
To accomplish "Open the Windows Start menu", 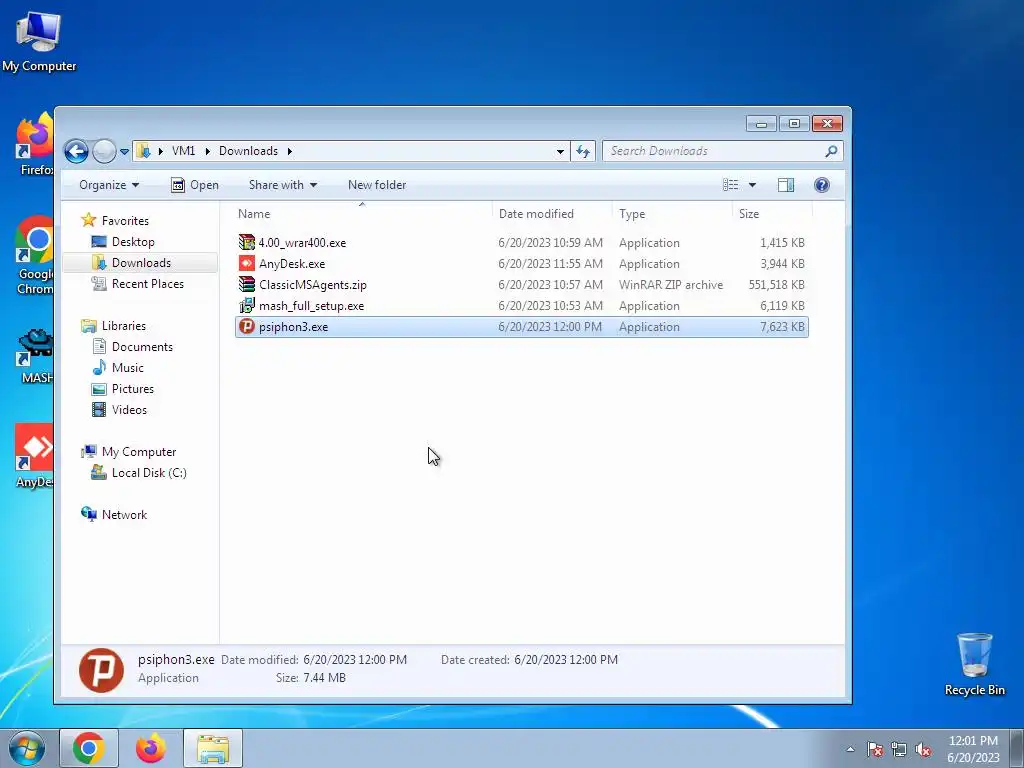I will pyautogui.click(x=27, y=748).
